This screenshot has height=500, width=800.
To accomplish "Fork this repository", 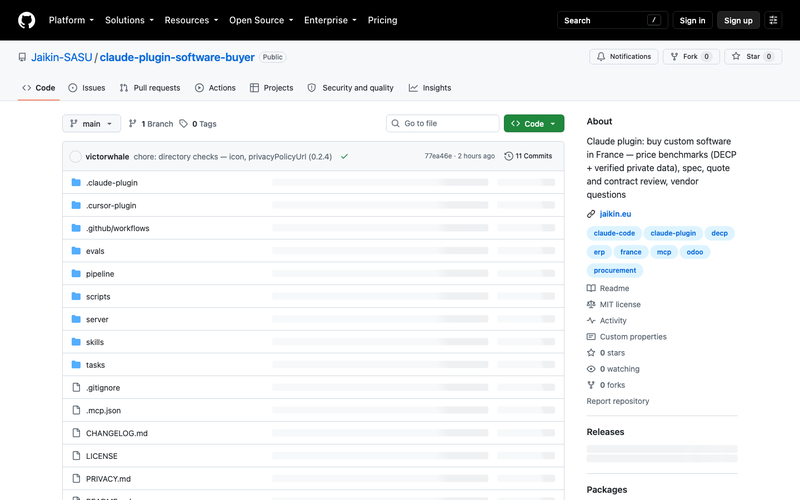I will (691, 57).
